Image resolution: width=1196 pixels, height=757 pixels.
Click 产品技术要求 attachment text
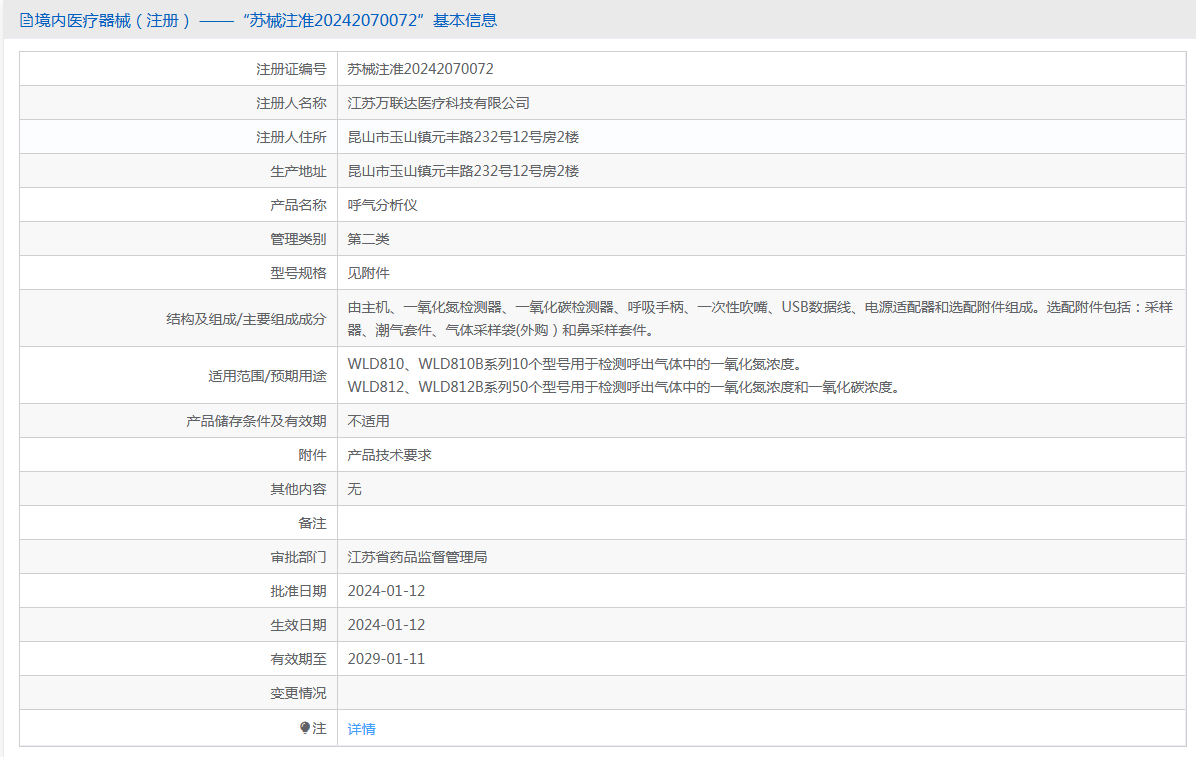tap(389, 455)
